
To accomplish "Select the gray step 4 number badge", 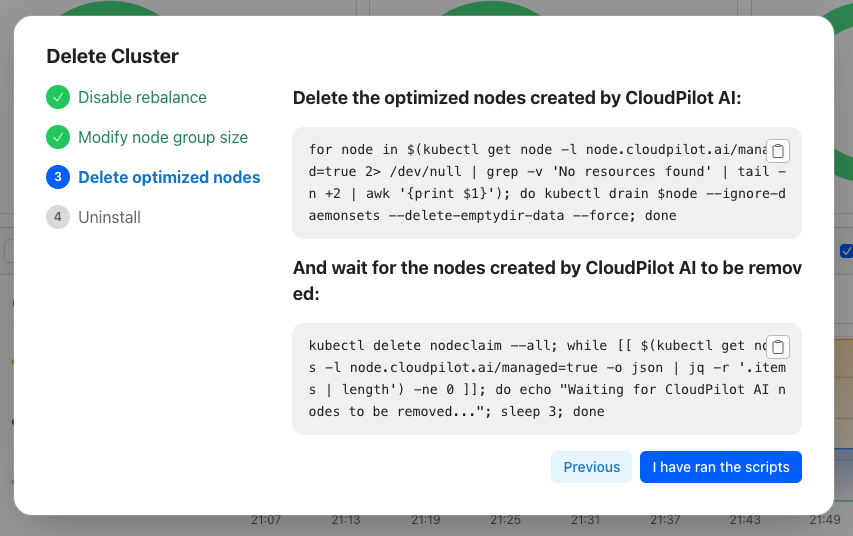I will tap(58, 217).
